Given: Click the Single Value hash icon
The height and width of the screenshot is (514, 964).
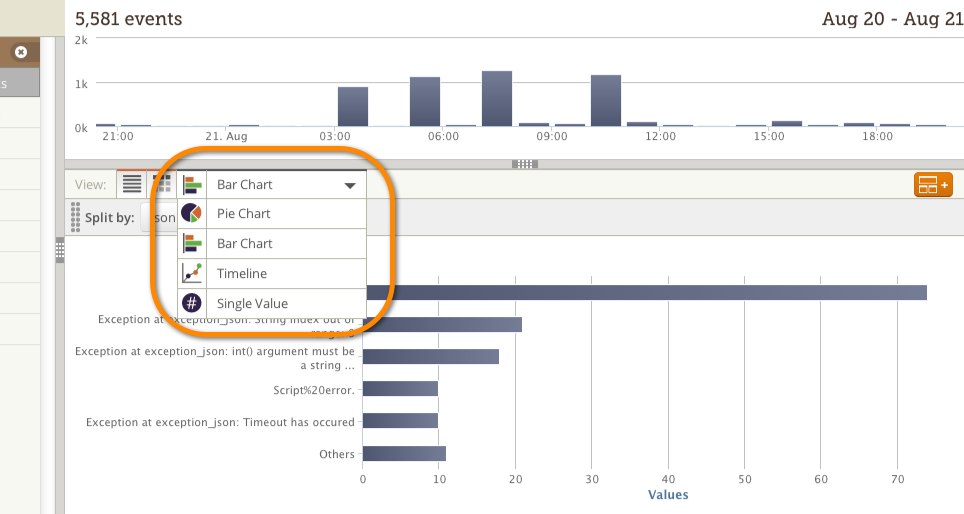Looking at the screenshot, I should point(192,303).
